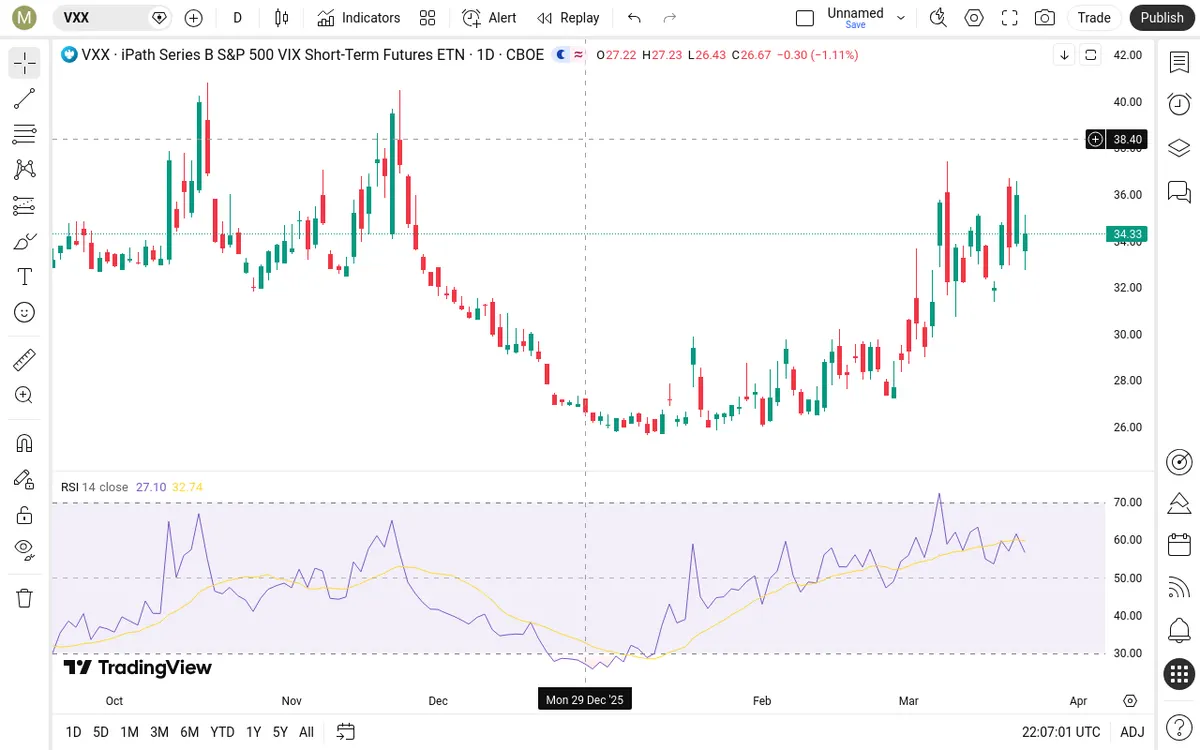Open the D interval selector
This screenshot has height=750, width=1200.
(x=237, y=17)
